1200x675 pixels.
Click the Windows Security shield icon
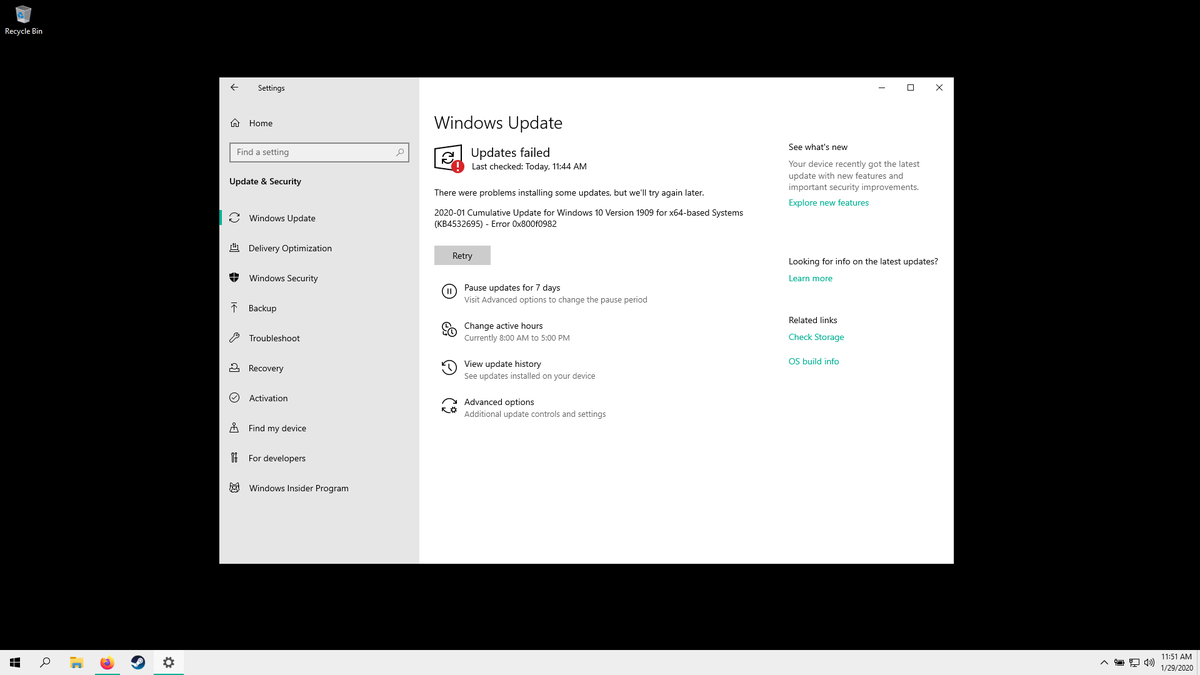click(x=234, y=278)
